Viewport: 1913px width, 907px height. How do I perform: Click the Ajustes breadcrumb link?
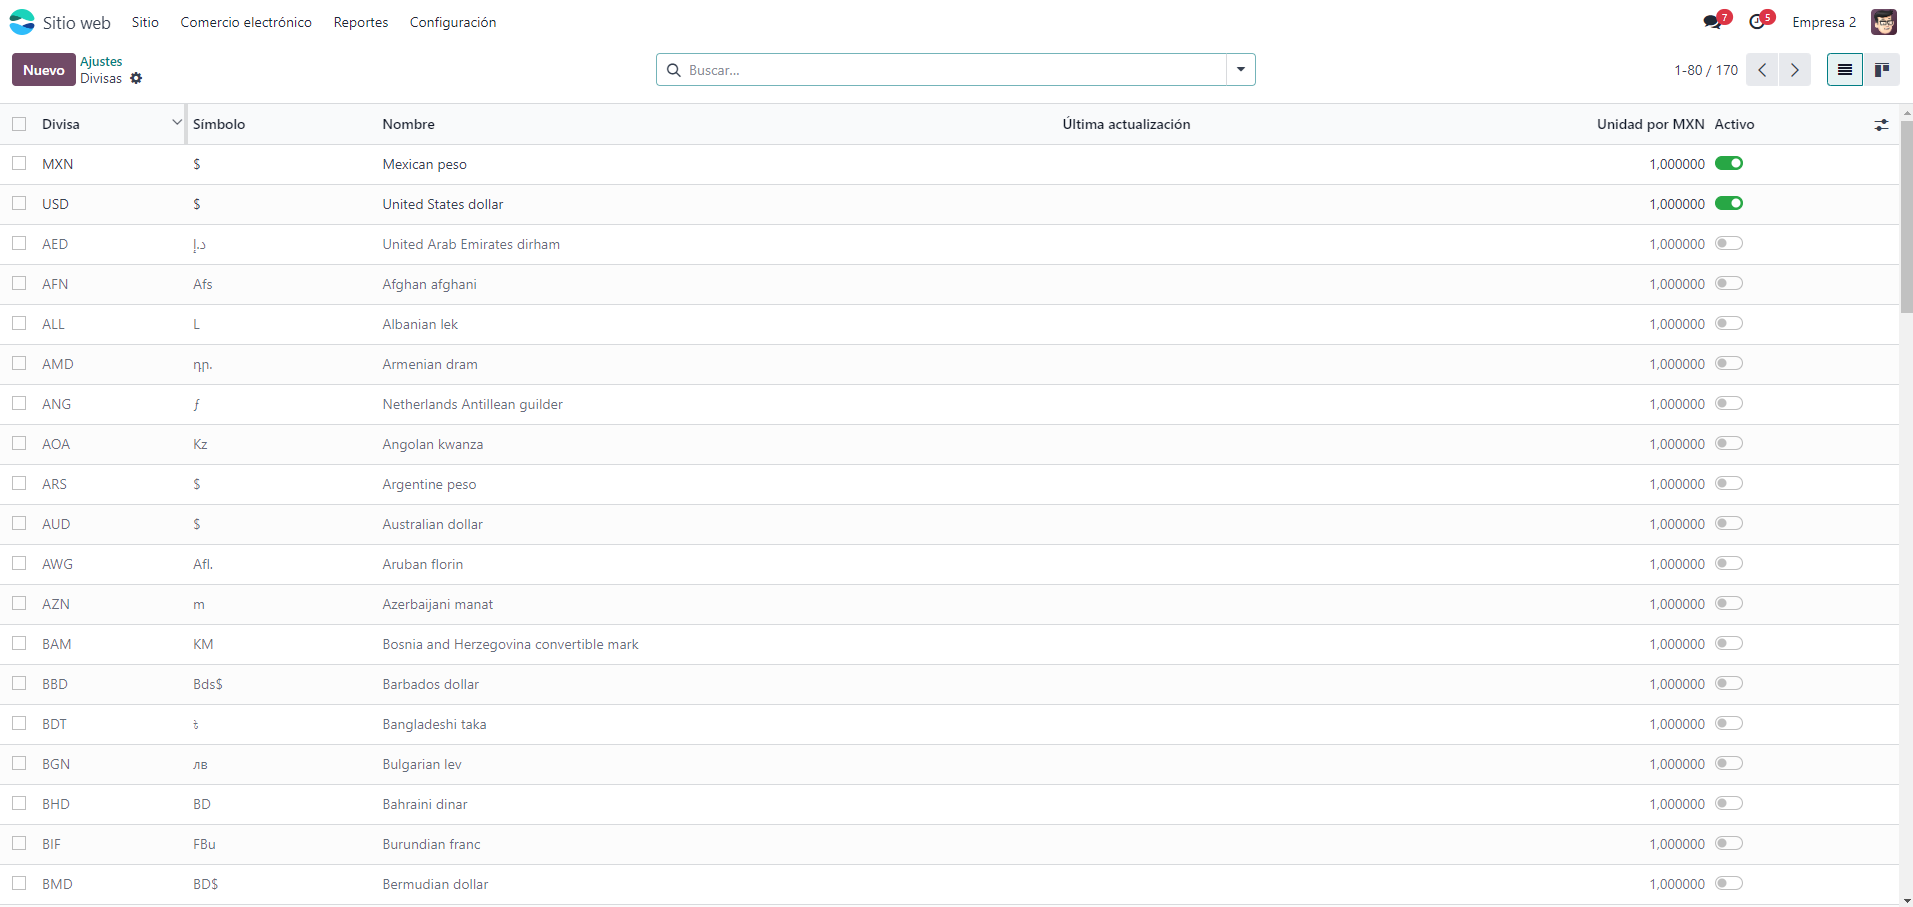click(101, 62)
